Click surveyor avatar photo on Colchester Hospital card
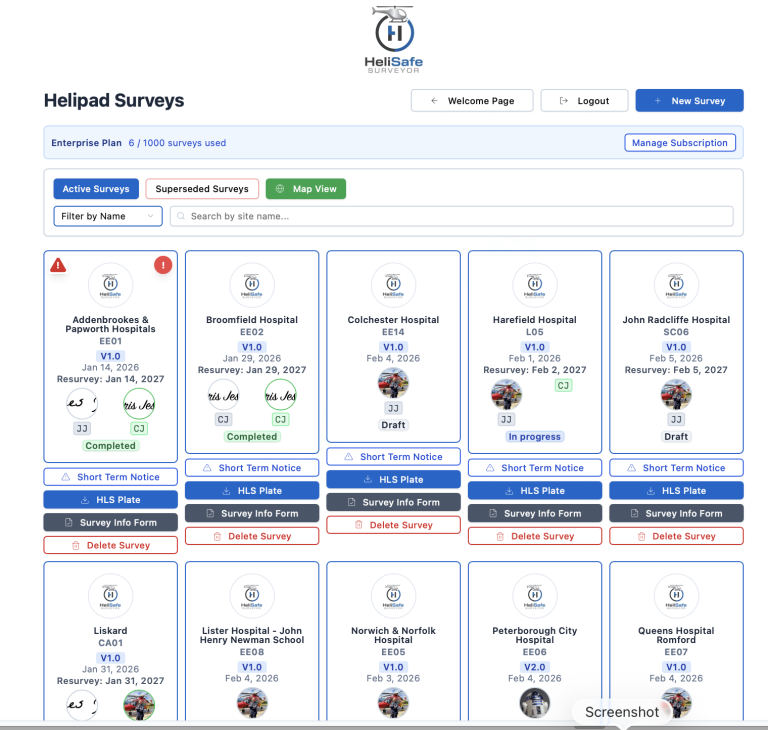 (393, 384)
